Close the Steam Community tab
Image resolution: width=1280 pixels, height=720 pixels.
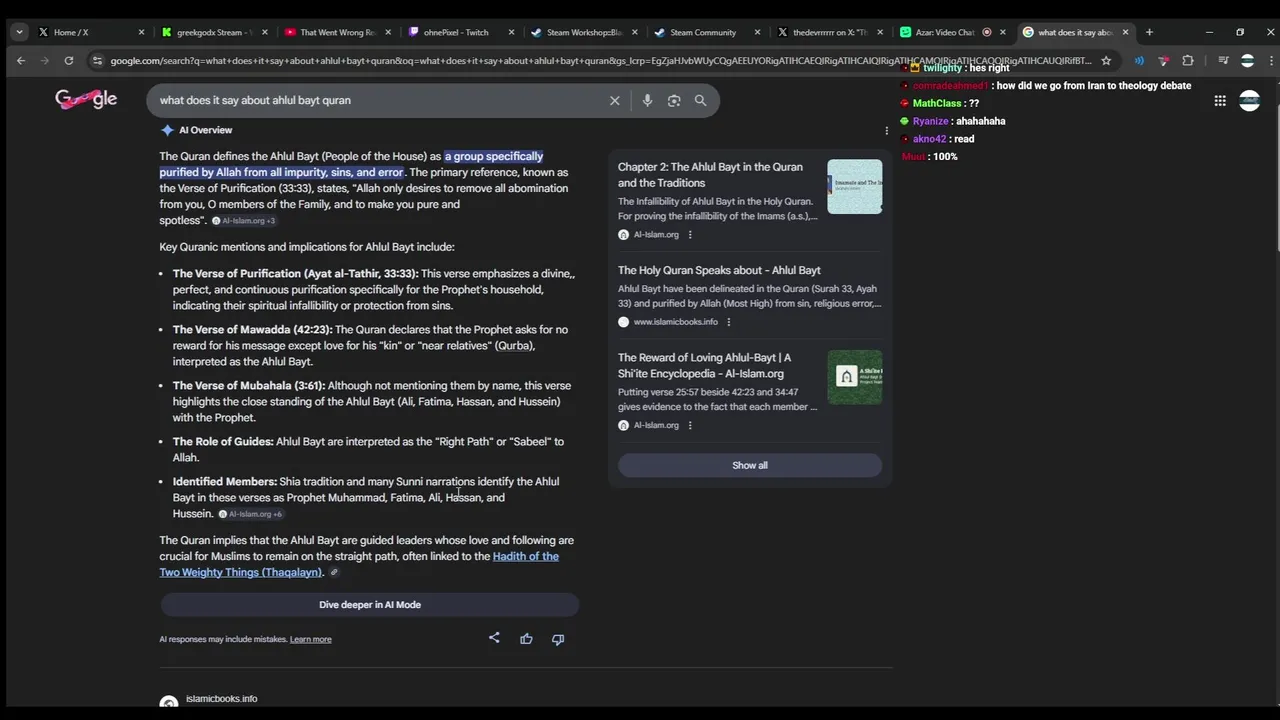(x=756, y=32)
